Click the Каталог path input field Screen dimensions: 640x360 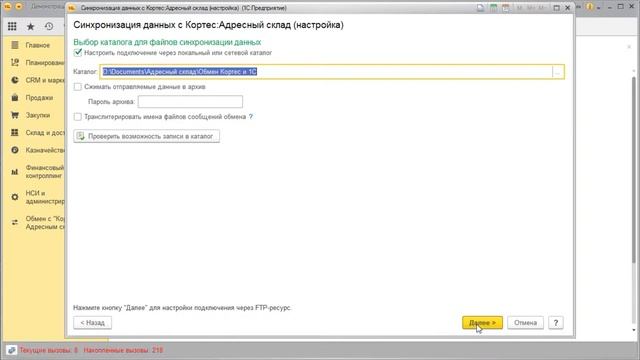(326, 72)
